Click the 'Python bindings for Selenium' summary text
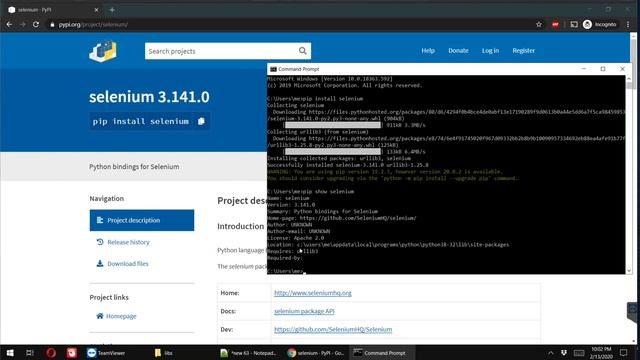 [x=134, y=167]
